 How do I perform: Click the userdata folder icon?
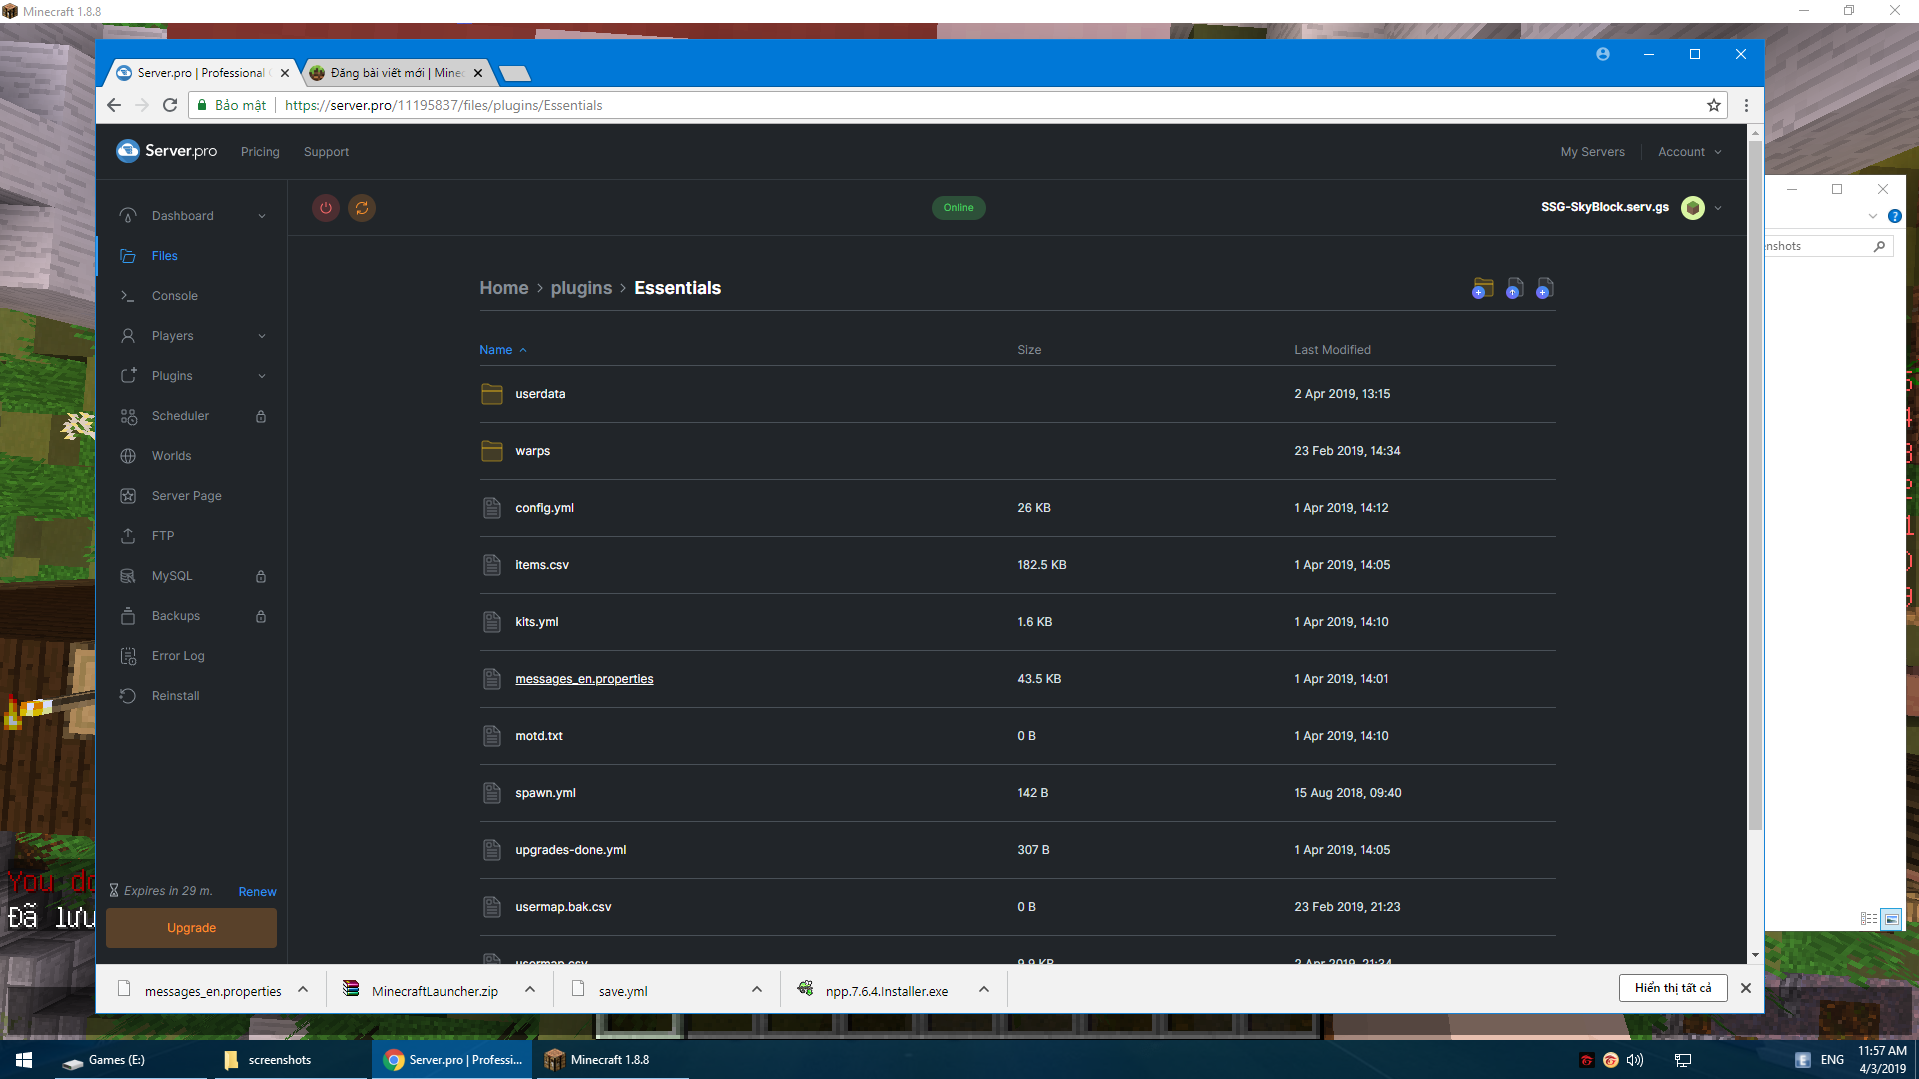point(492,394)
